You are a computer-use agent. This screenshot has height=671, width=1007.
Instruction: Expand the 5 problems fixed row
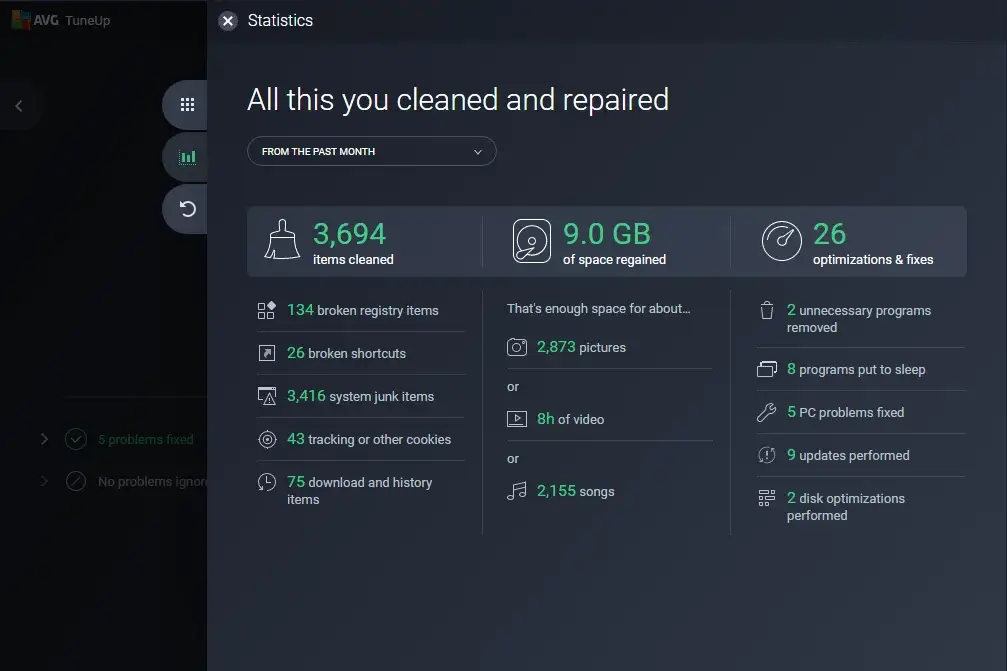44,439
